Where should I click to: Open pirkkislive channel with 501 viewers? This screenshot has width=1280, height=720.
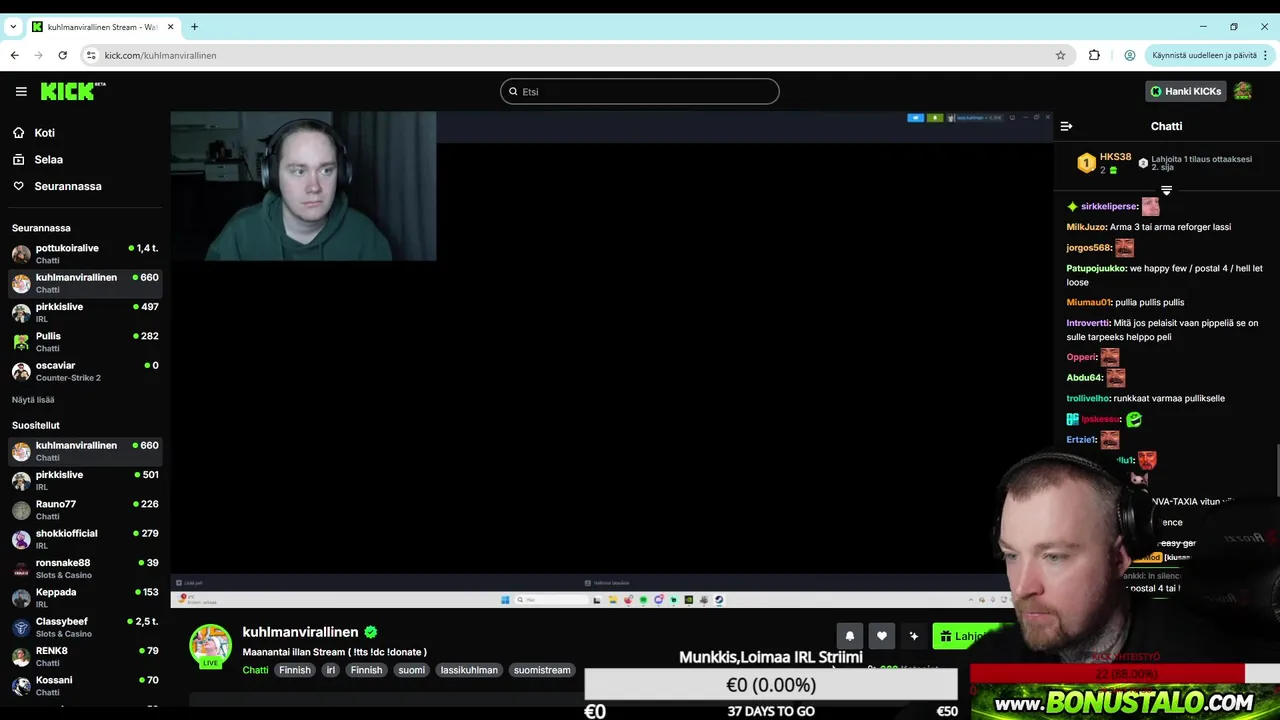85,480
